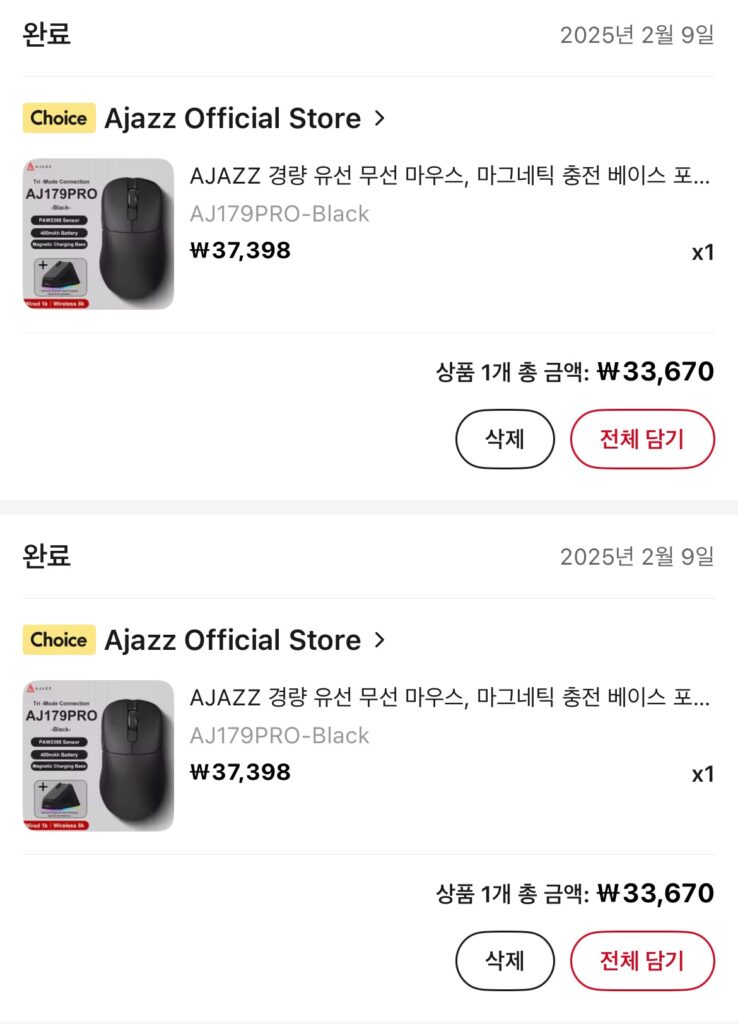
Task: Click the Choice badge in the second order
Action: tap(59, 640)
